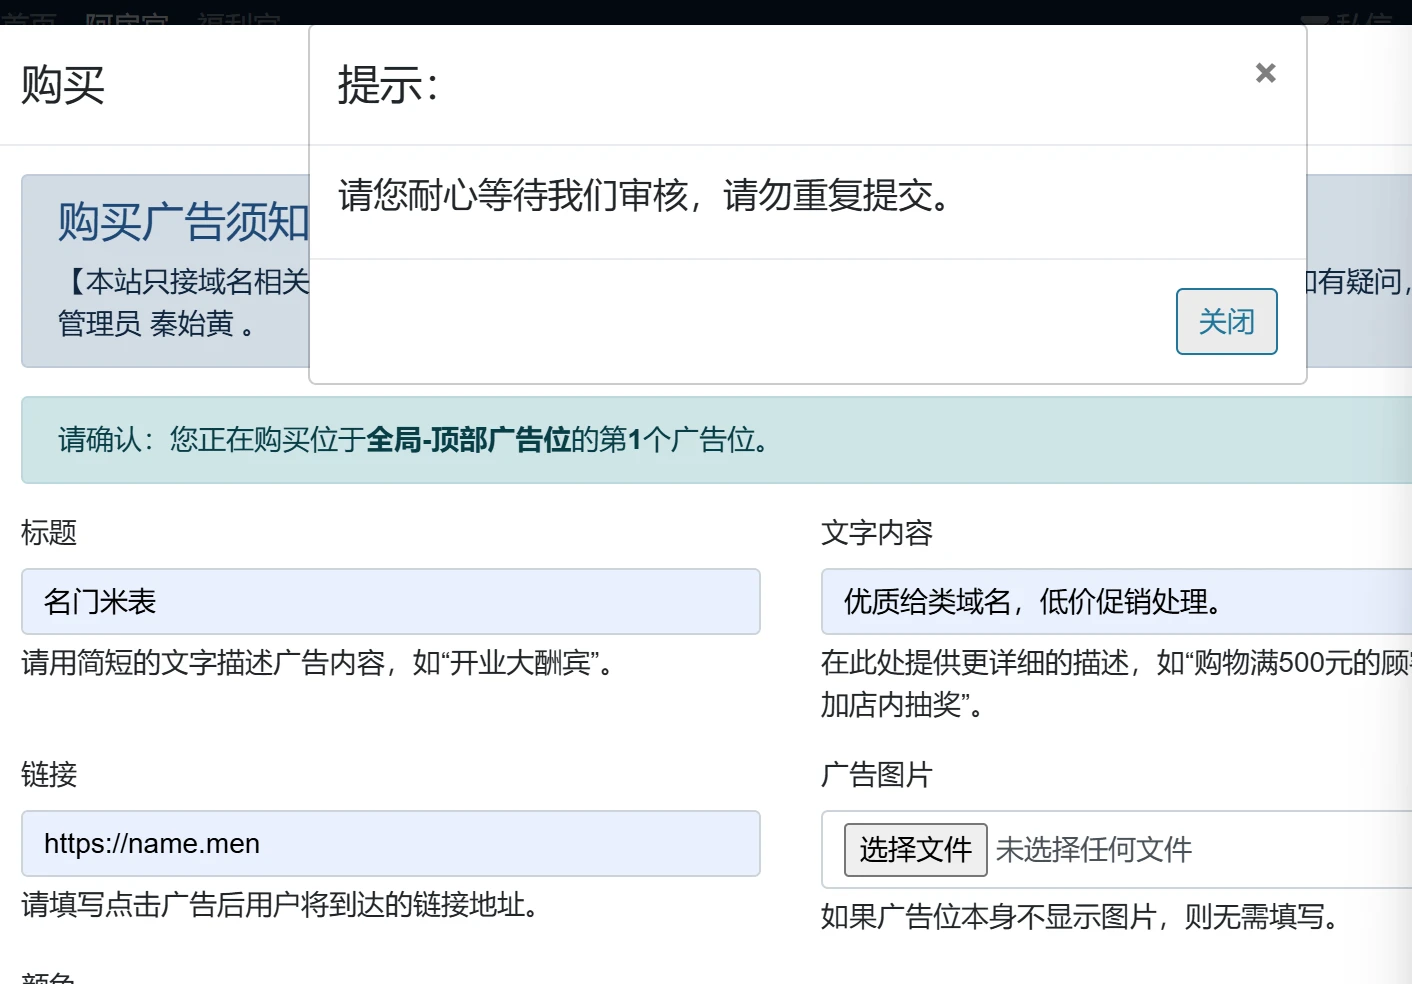
Task: Select the warning text inside the dialog
Action: pos(644,198)
